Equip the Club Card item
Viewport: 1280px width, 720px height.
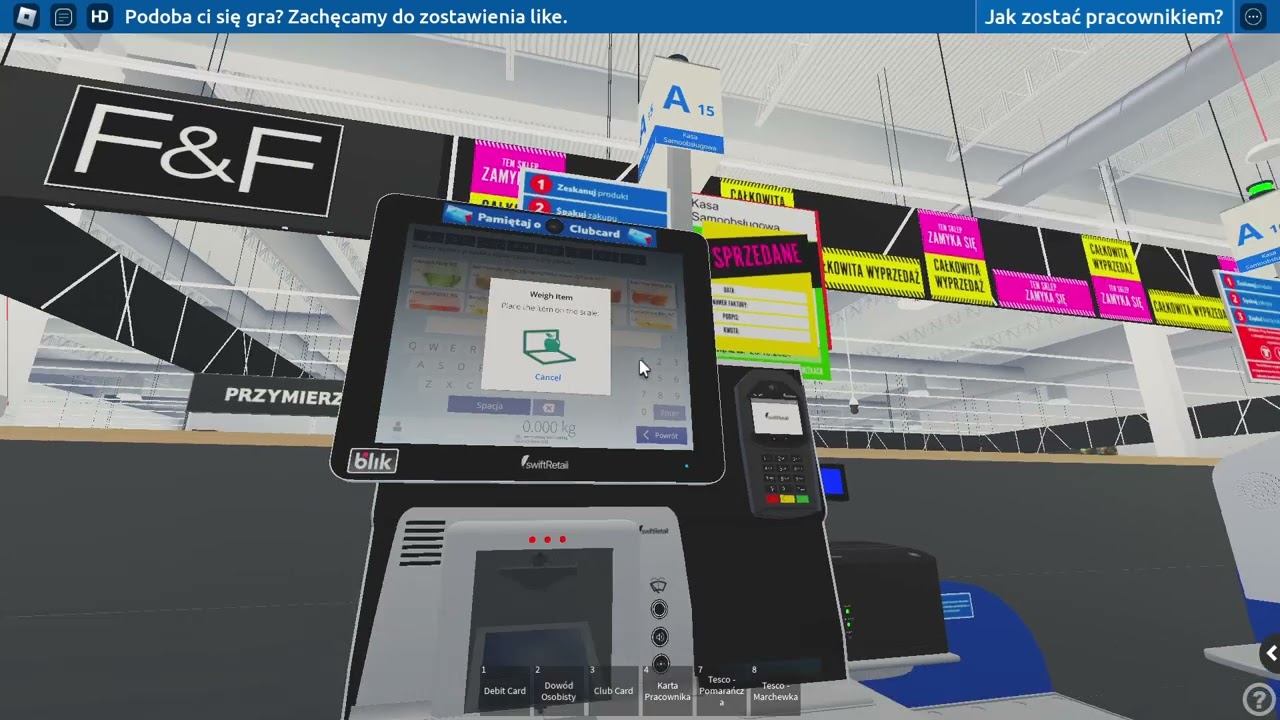coord(613,690)
